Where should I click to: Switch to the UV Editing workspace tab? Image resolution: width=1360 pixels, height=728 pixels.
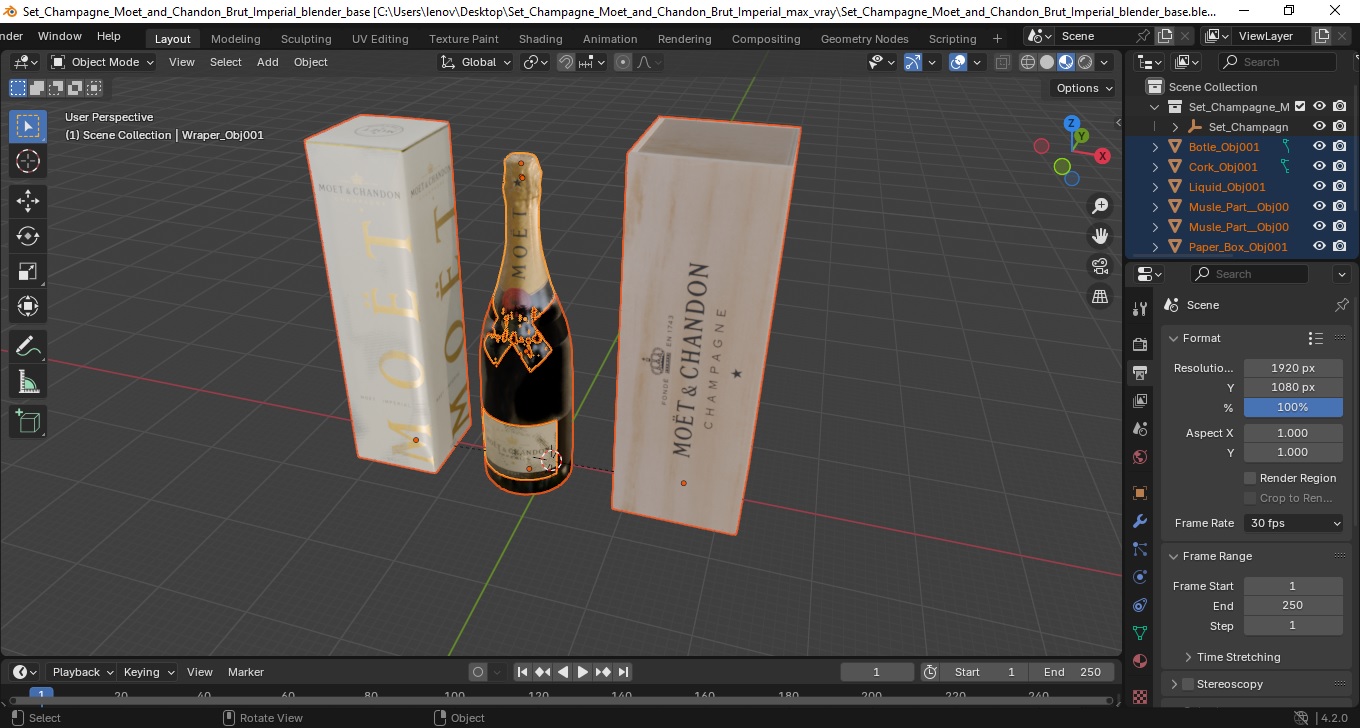(380, 39)
